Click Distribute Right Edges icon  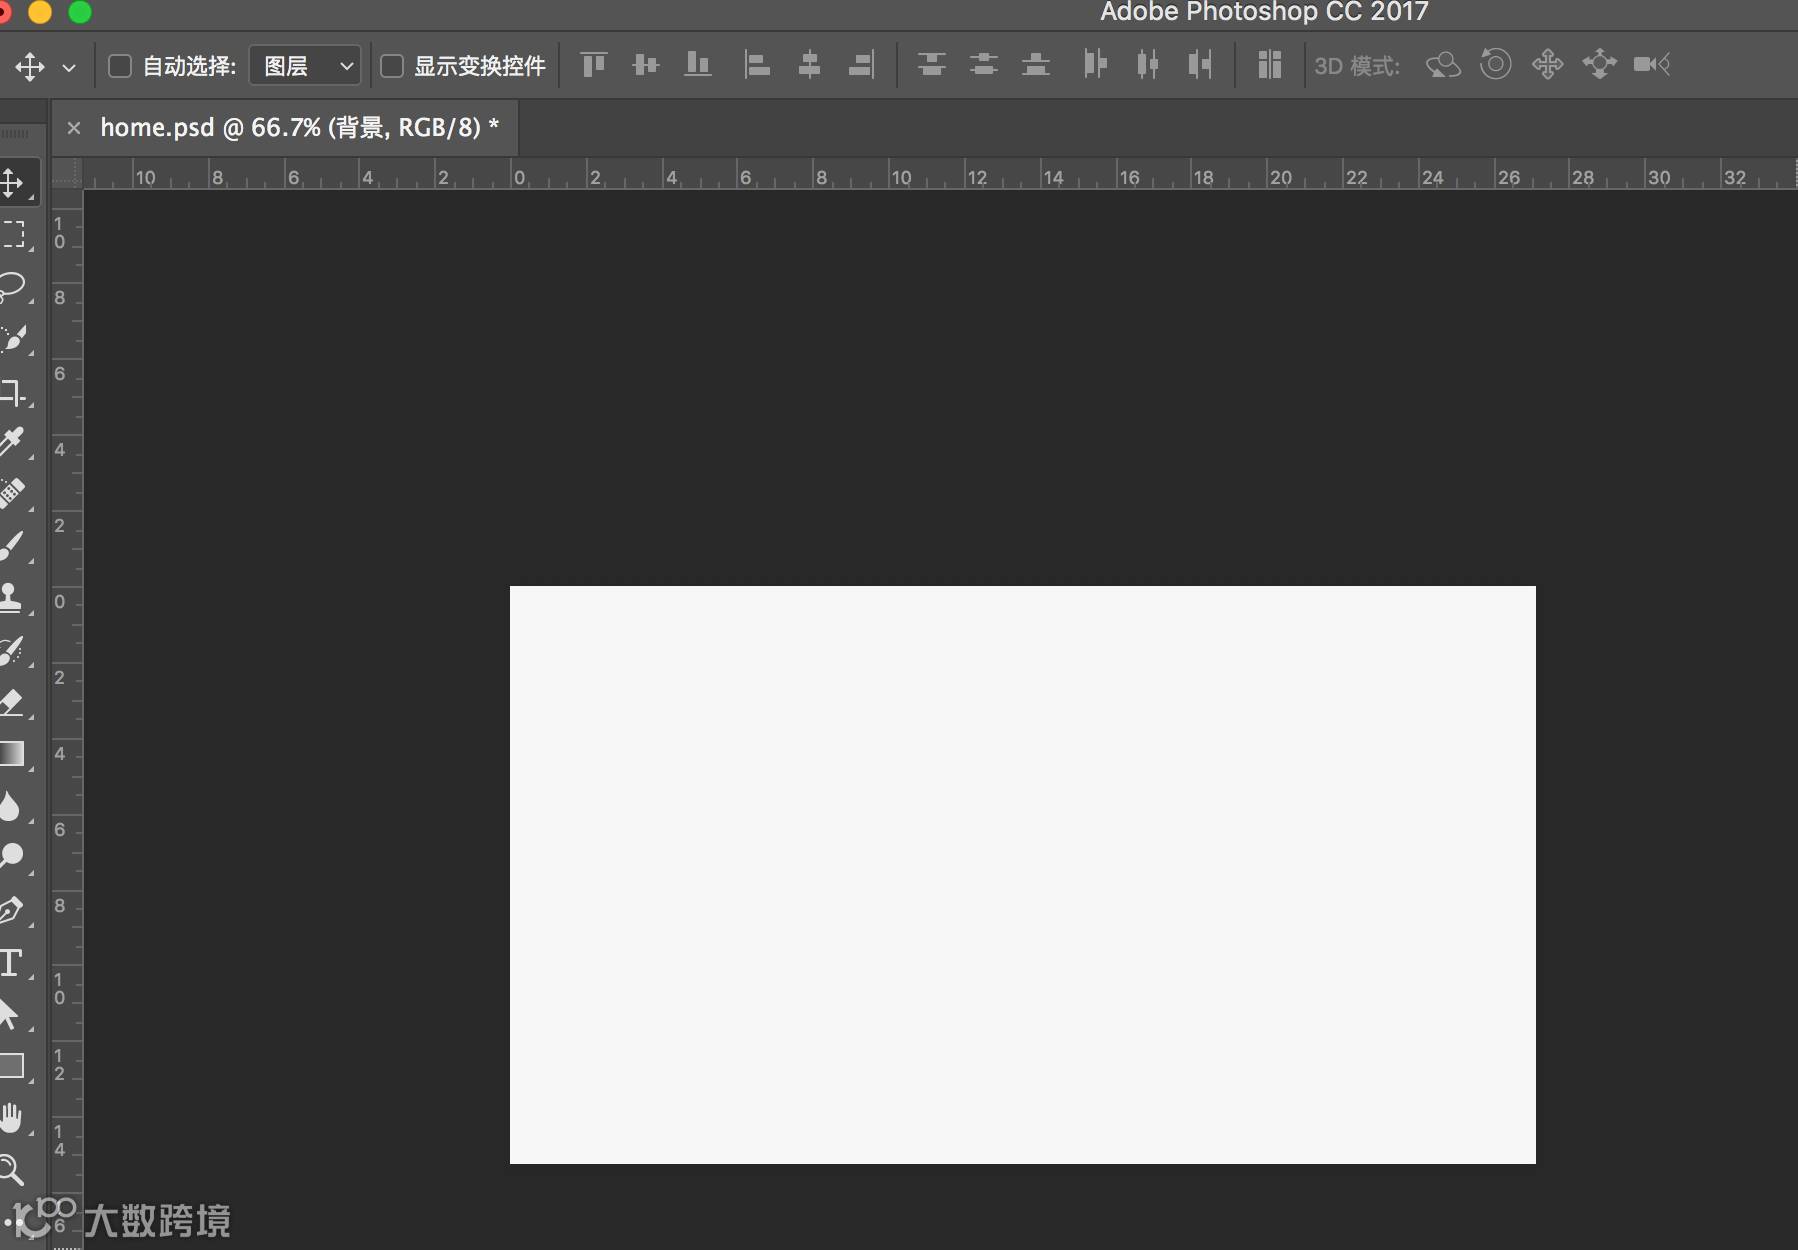[1199, 65]
